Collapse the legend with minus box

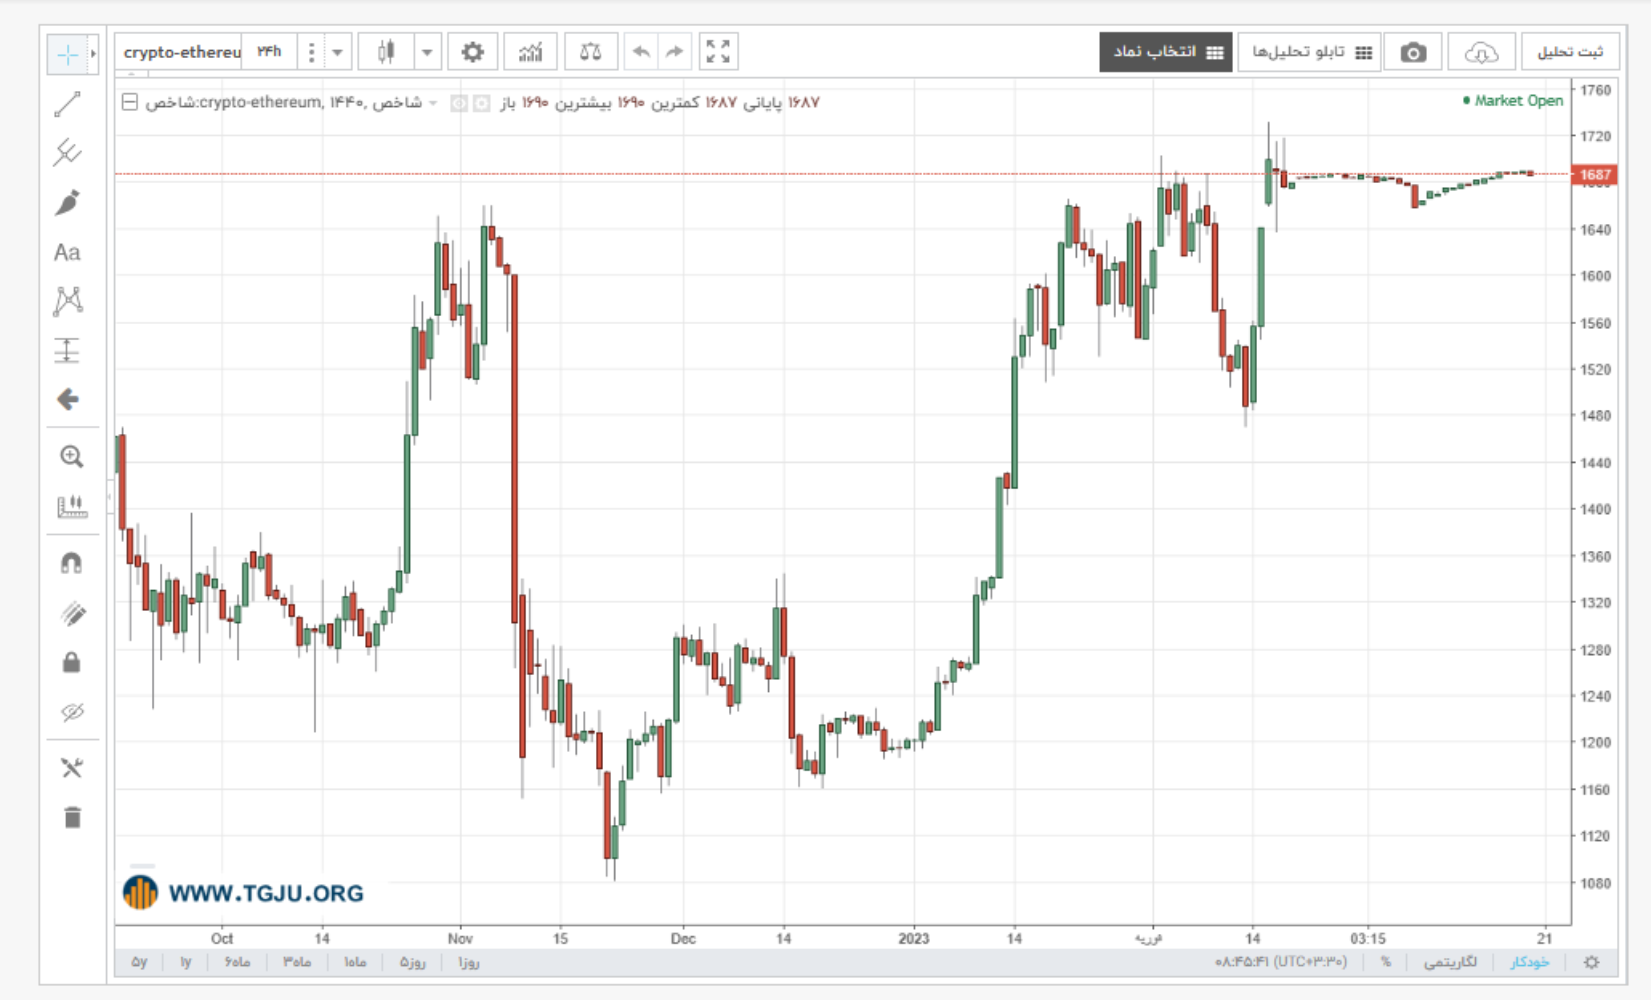tap(130, 102)
